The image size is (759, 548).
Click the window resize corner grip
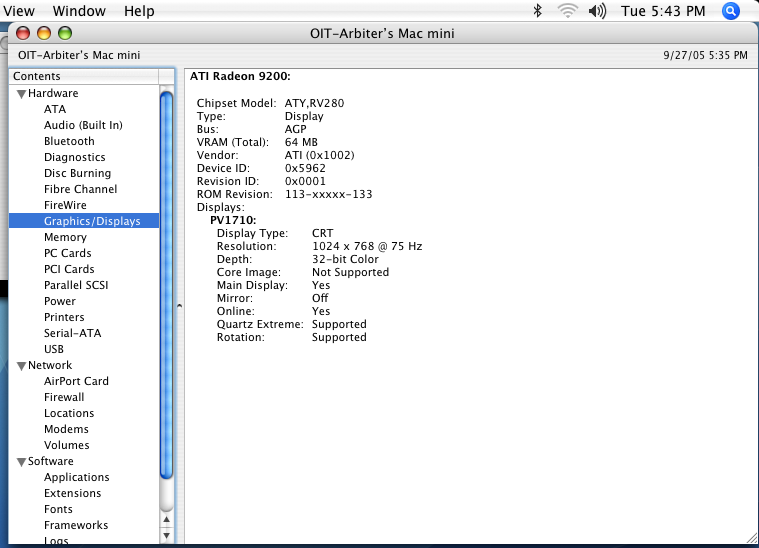tap(752, 537)
